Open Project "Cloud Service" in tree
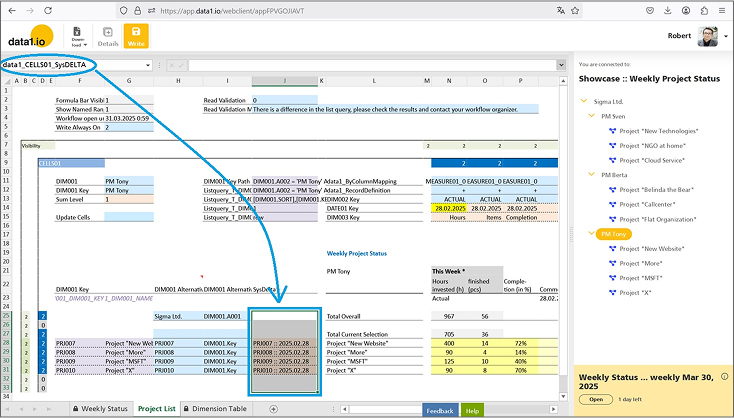Image resolution: width=734 pixels, height=418 pixels. 652,160
